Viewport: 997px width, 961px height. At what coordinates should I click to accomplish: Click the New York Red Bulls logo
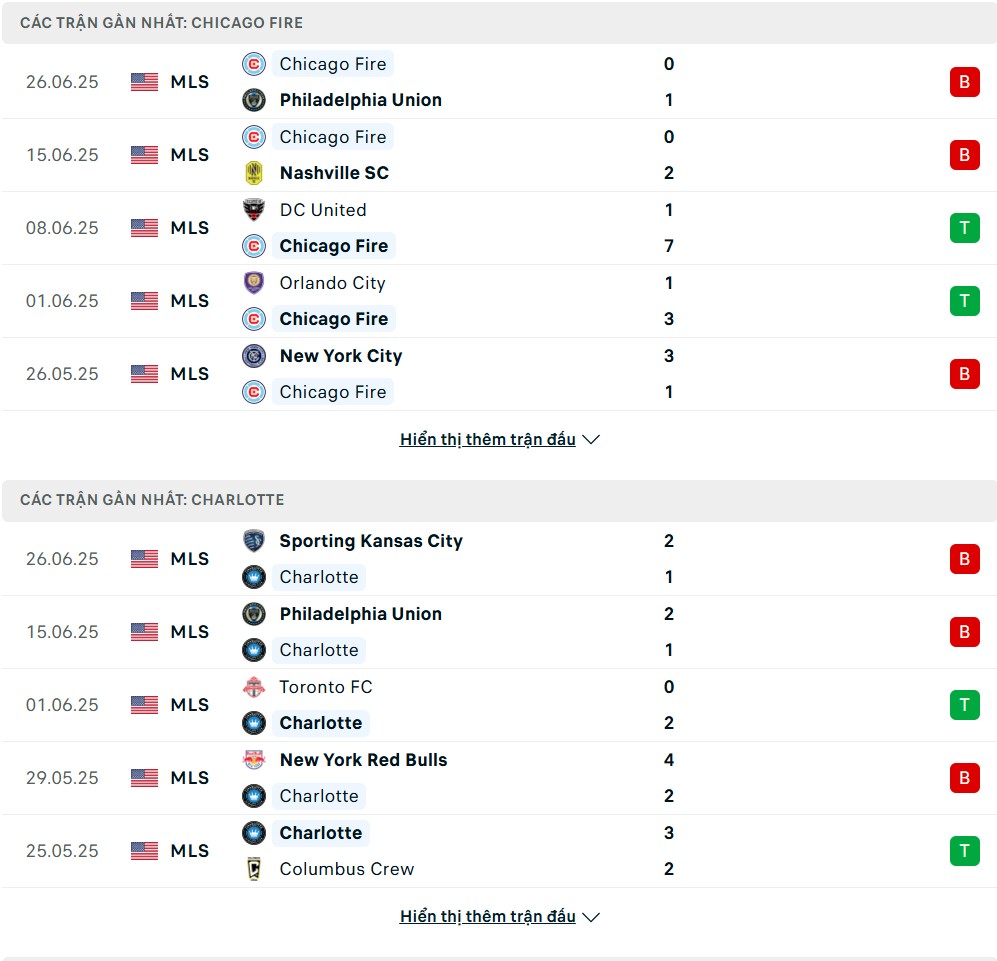[x=254, y=760]
